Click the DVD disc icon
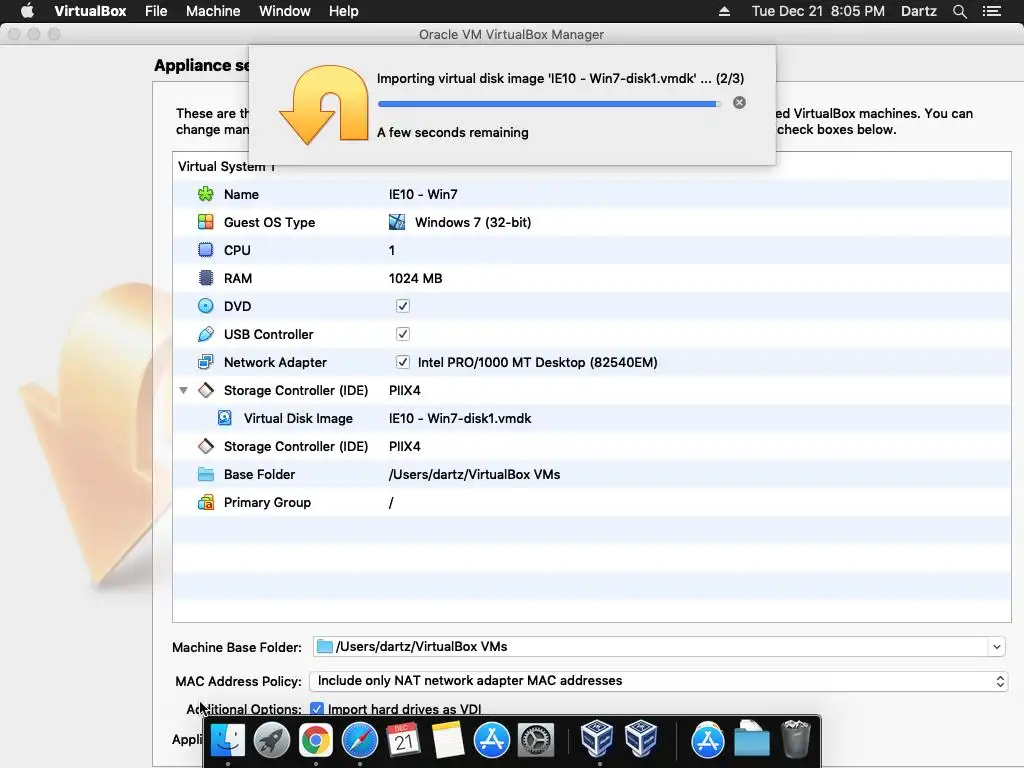Screen dimensions: 1024x768 206,306
